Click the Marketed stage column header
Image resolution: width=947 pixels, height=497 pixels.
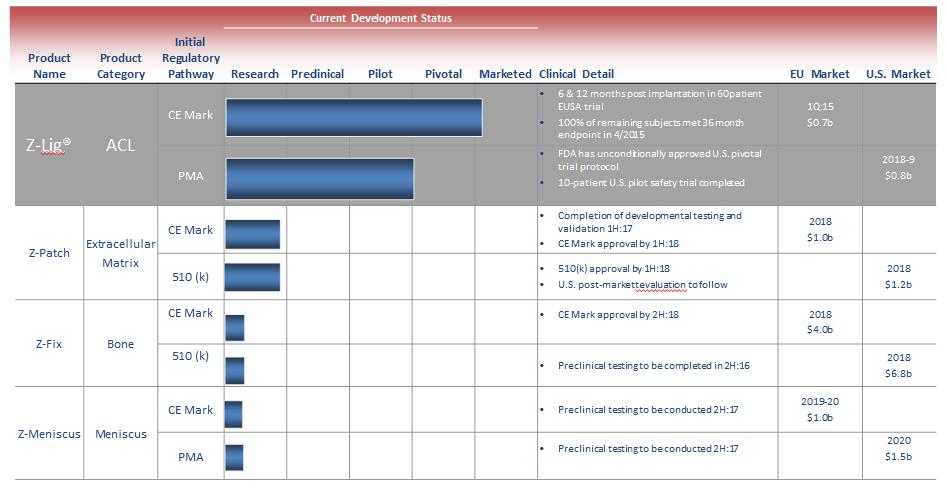[x=505, y=74]
